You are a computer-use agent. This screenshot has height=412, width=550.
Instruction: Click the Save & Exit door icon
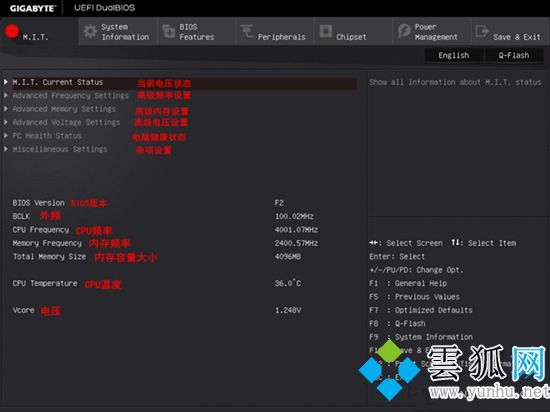point(482,31)
